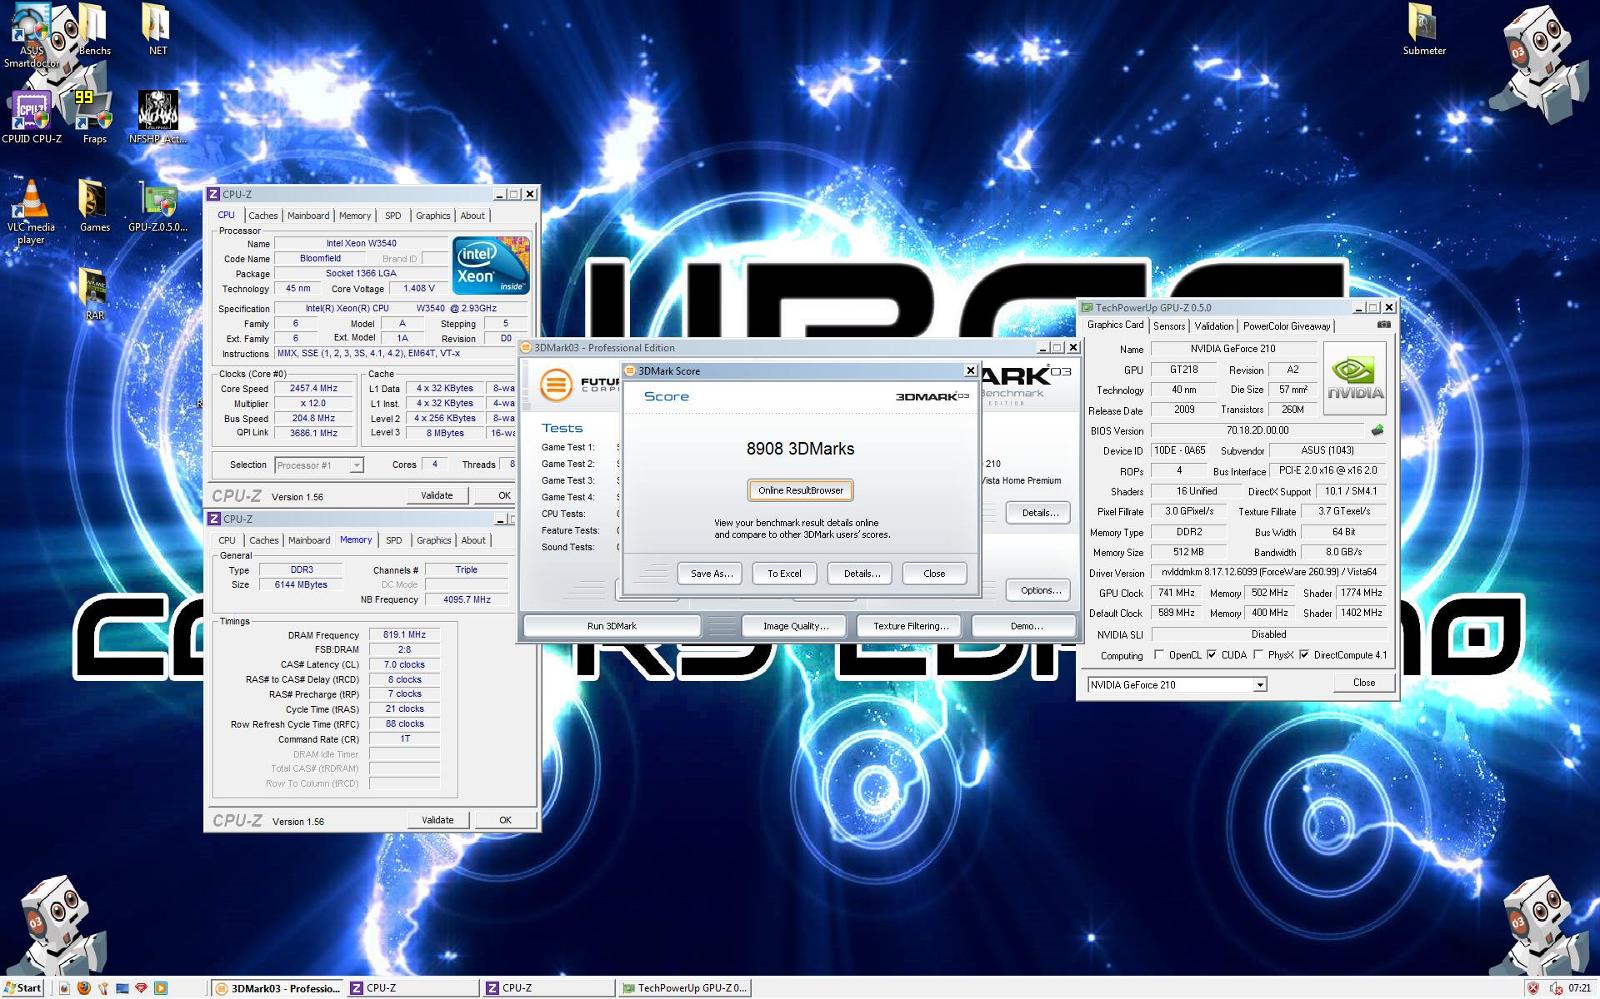Click the Start button on taskbar

(22, 988)
